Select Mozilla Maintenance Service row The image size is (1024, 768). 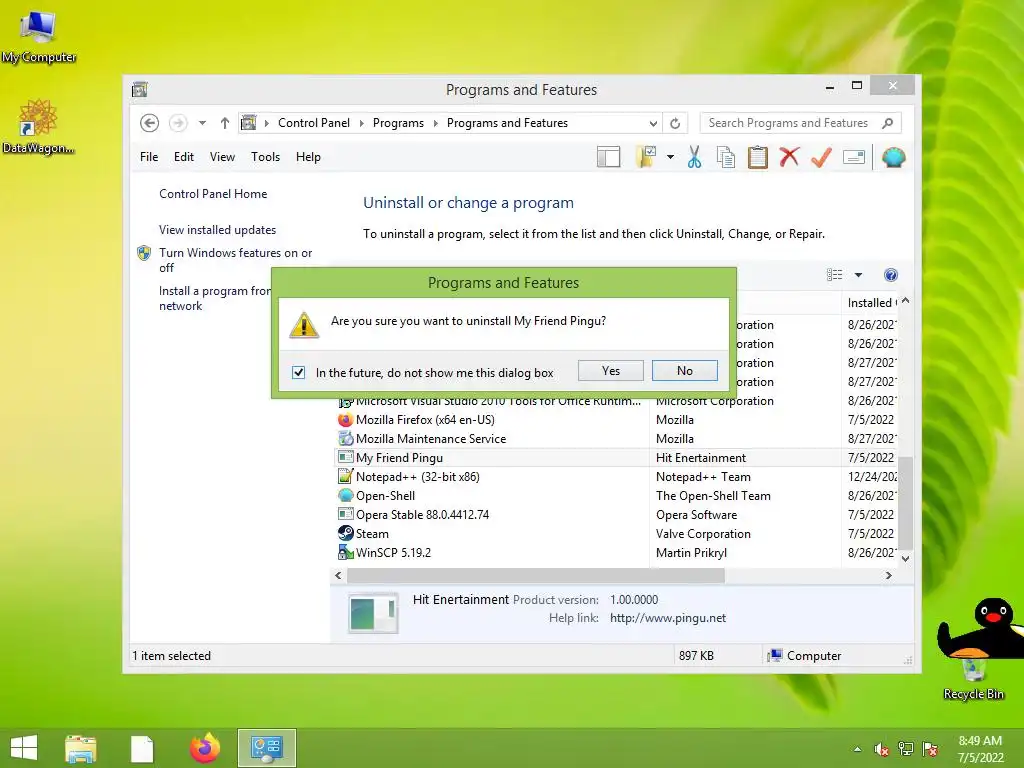click(x=616, y=439)
